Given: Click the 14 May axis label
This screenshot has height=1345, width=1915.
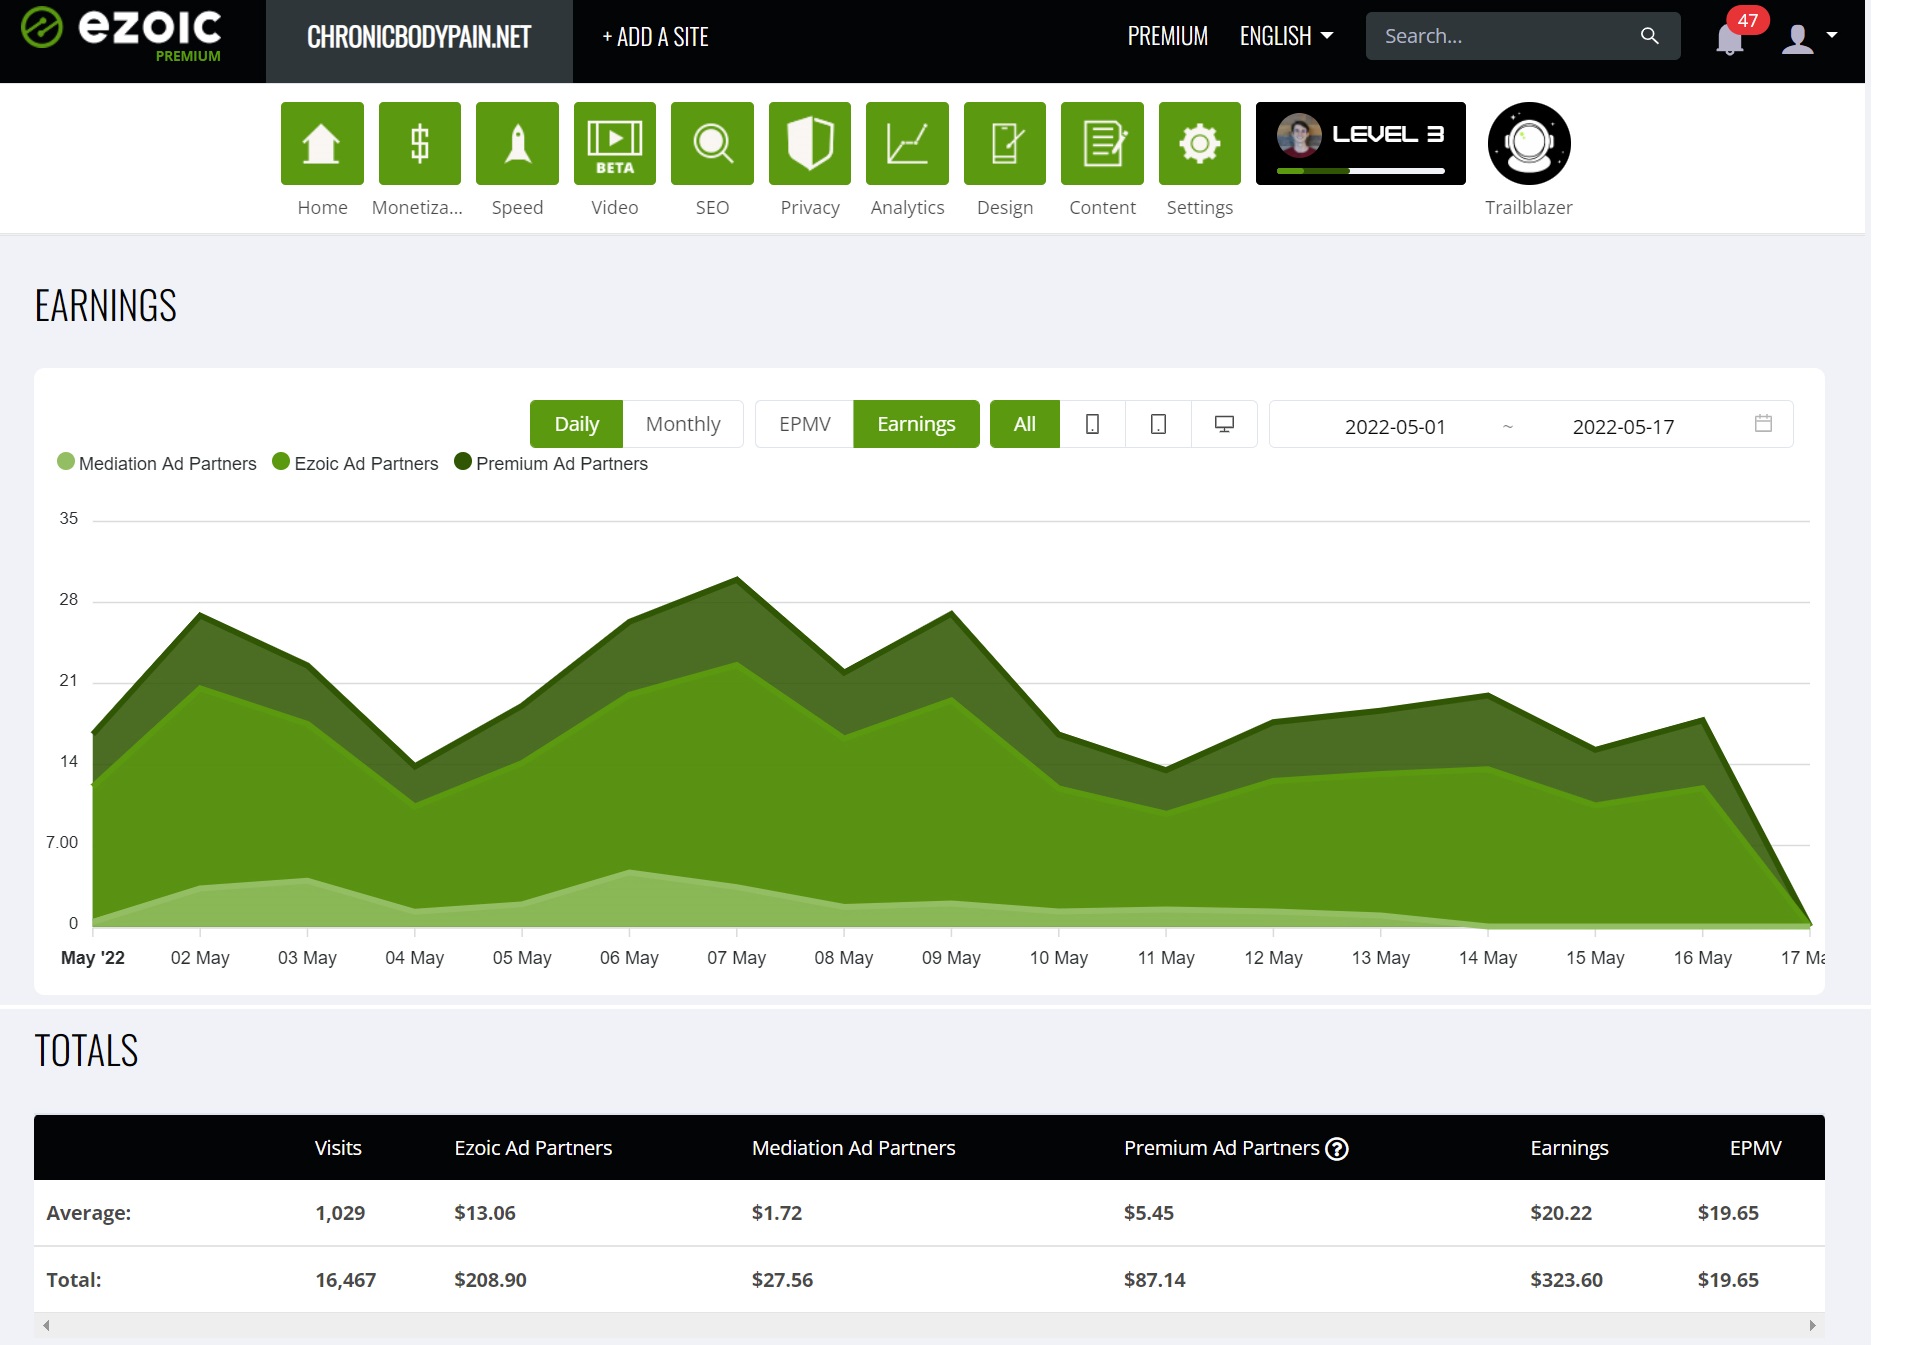Looking at the screenshot, I should (x=1488, y=958).
